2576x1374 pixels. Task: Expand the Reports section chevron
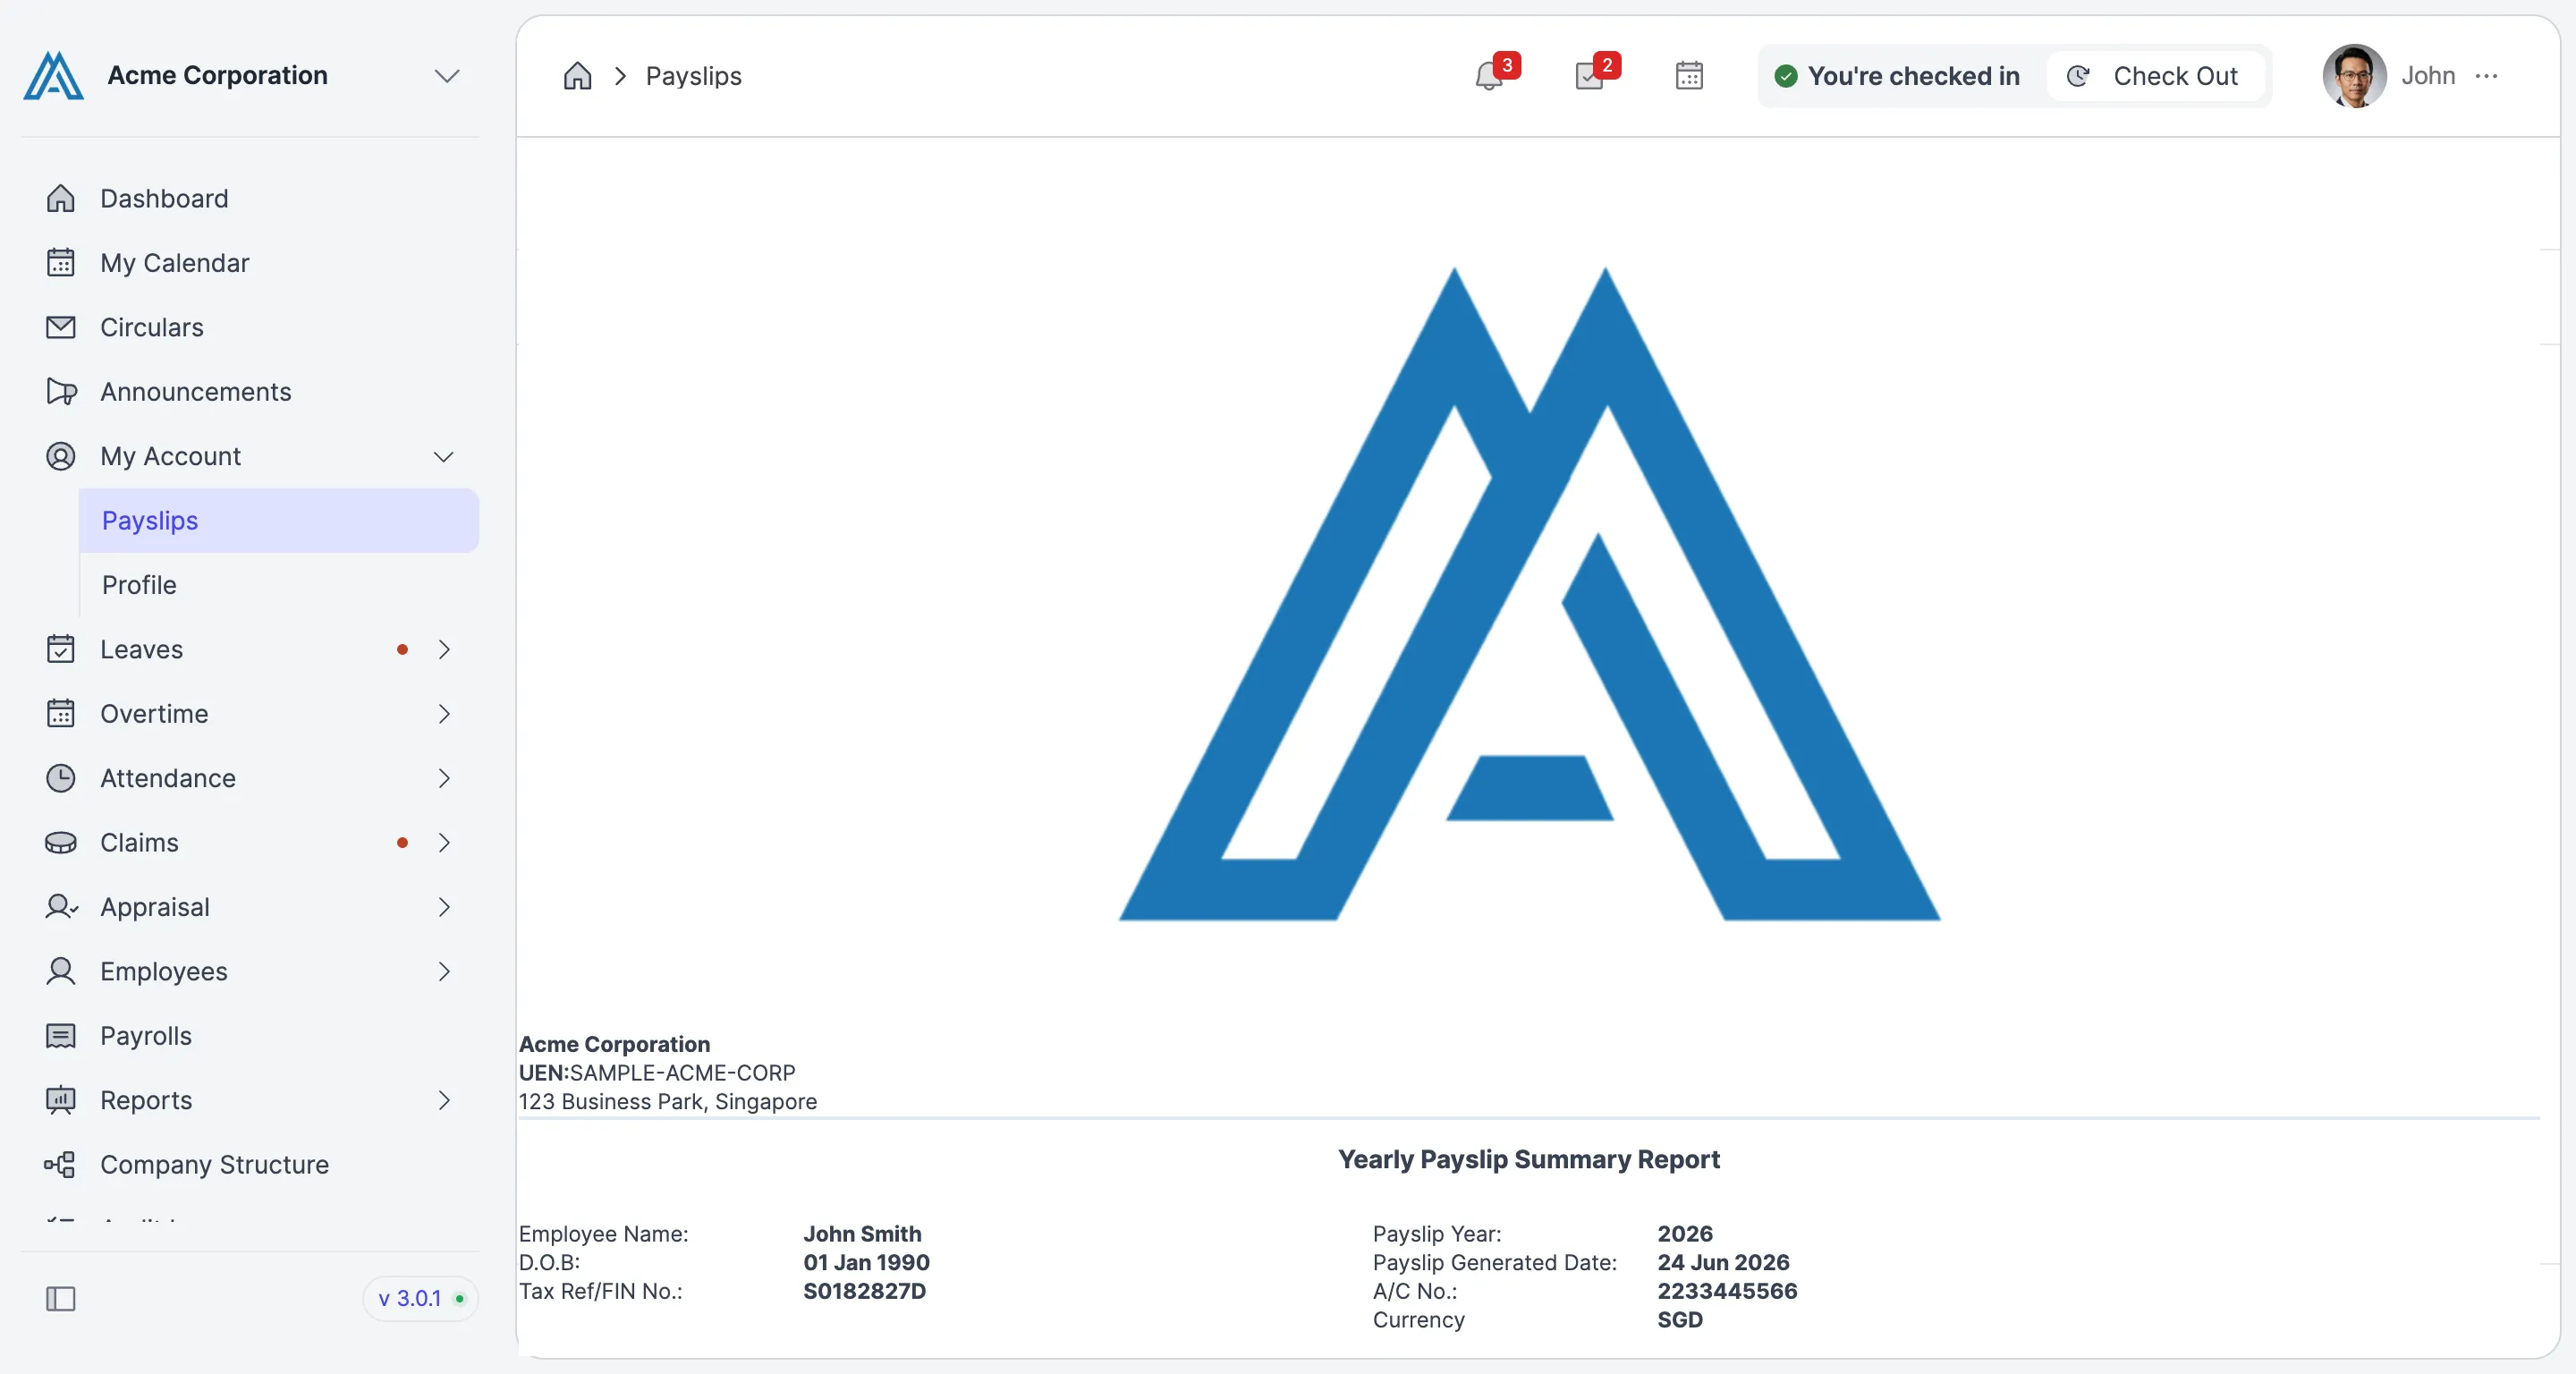[x=444, y=1100]
